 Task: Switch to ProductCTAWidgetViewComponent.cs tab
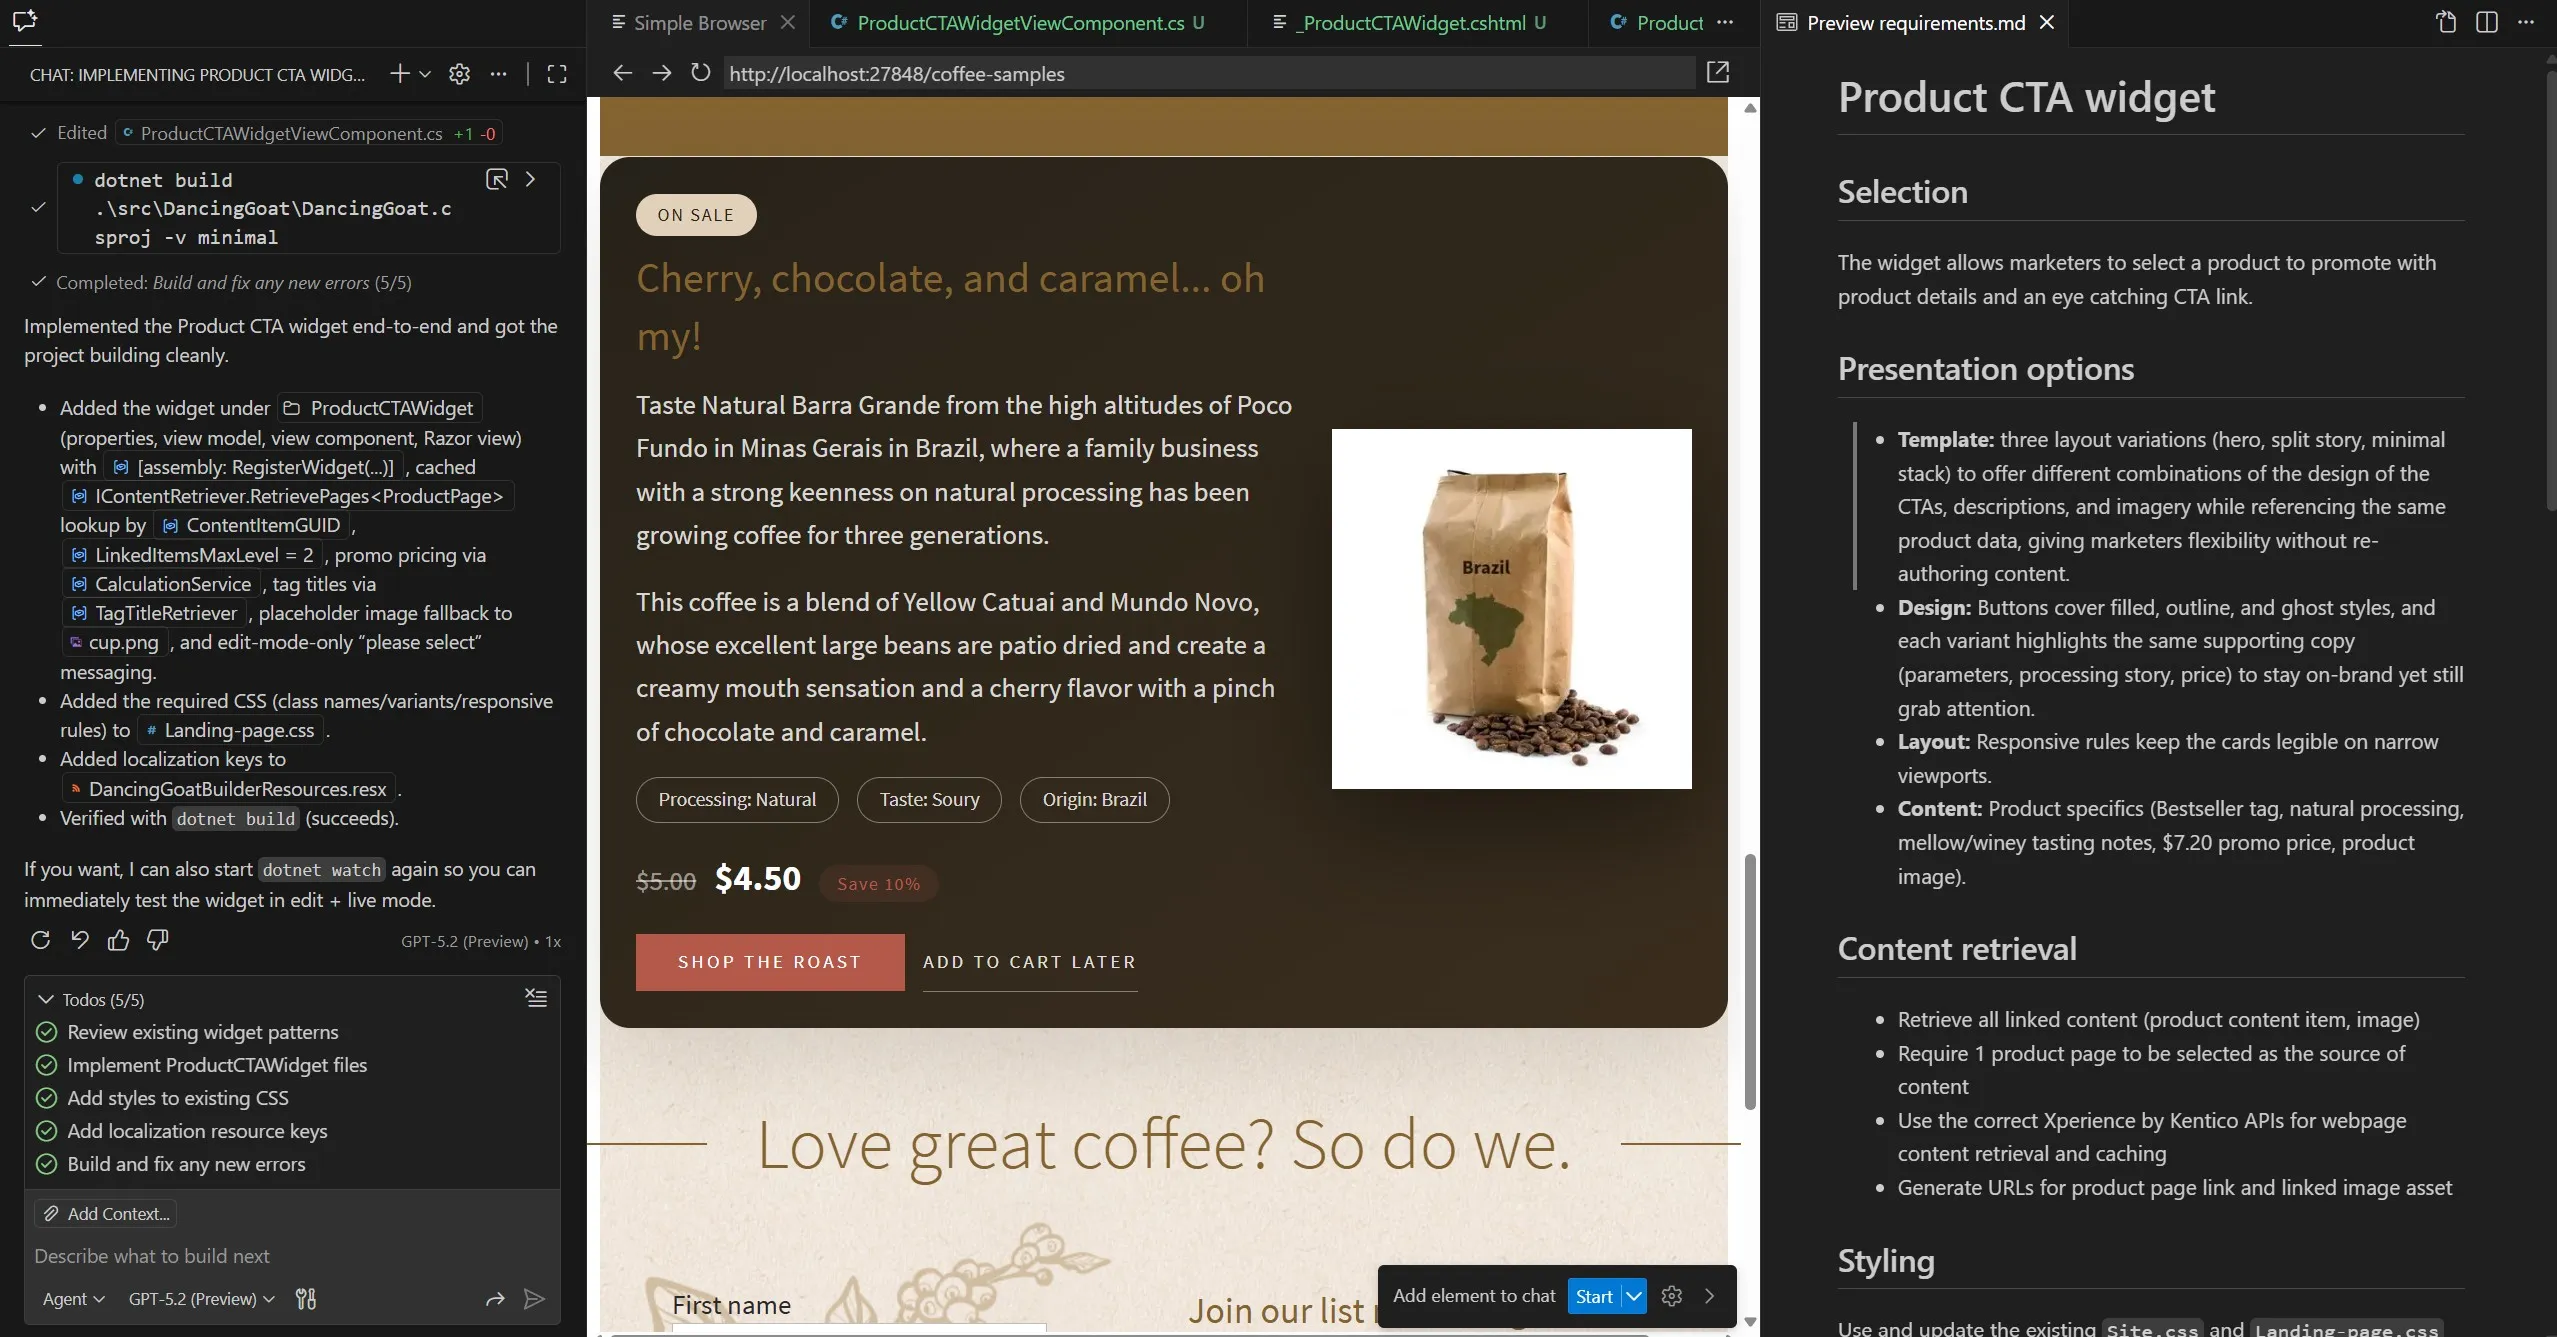coord(1020,23)
